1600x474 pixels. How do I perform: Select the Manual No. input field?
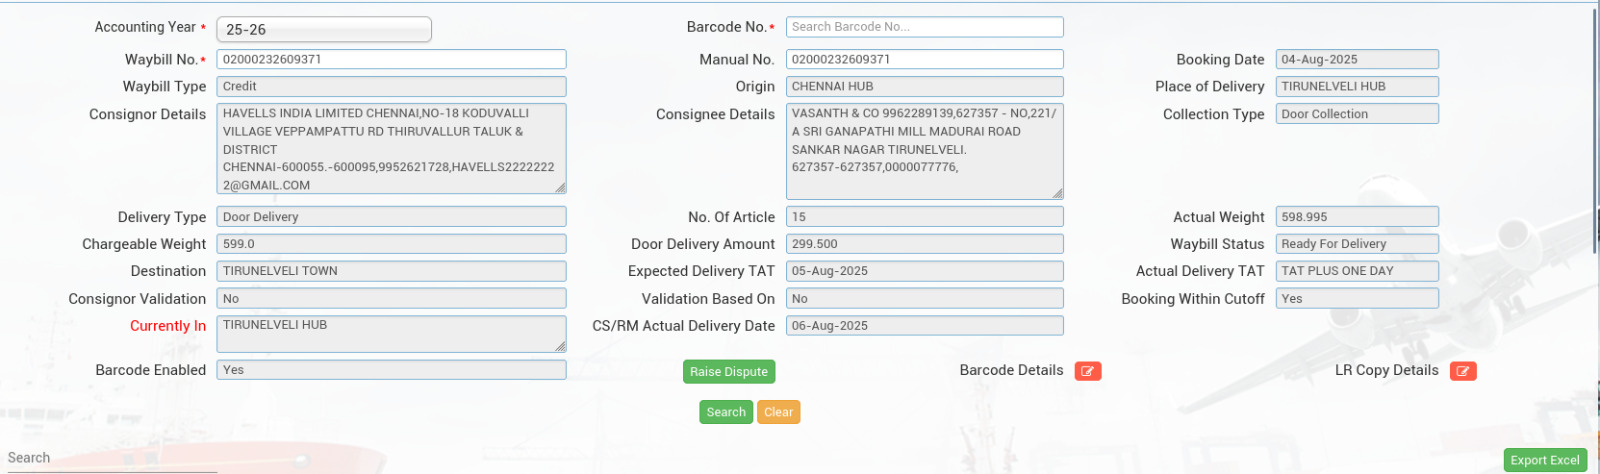tap(924, 59)
